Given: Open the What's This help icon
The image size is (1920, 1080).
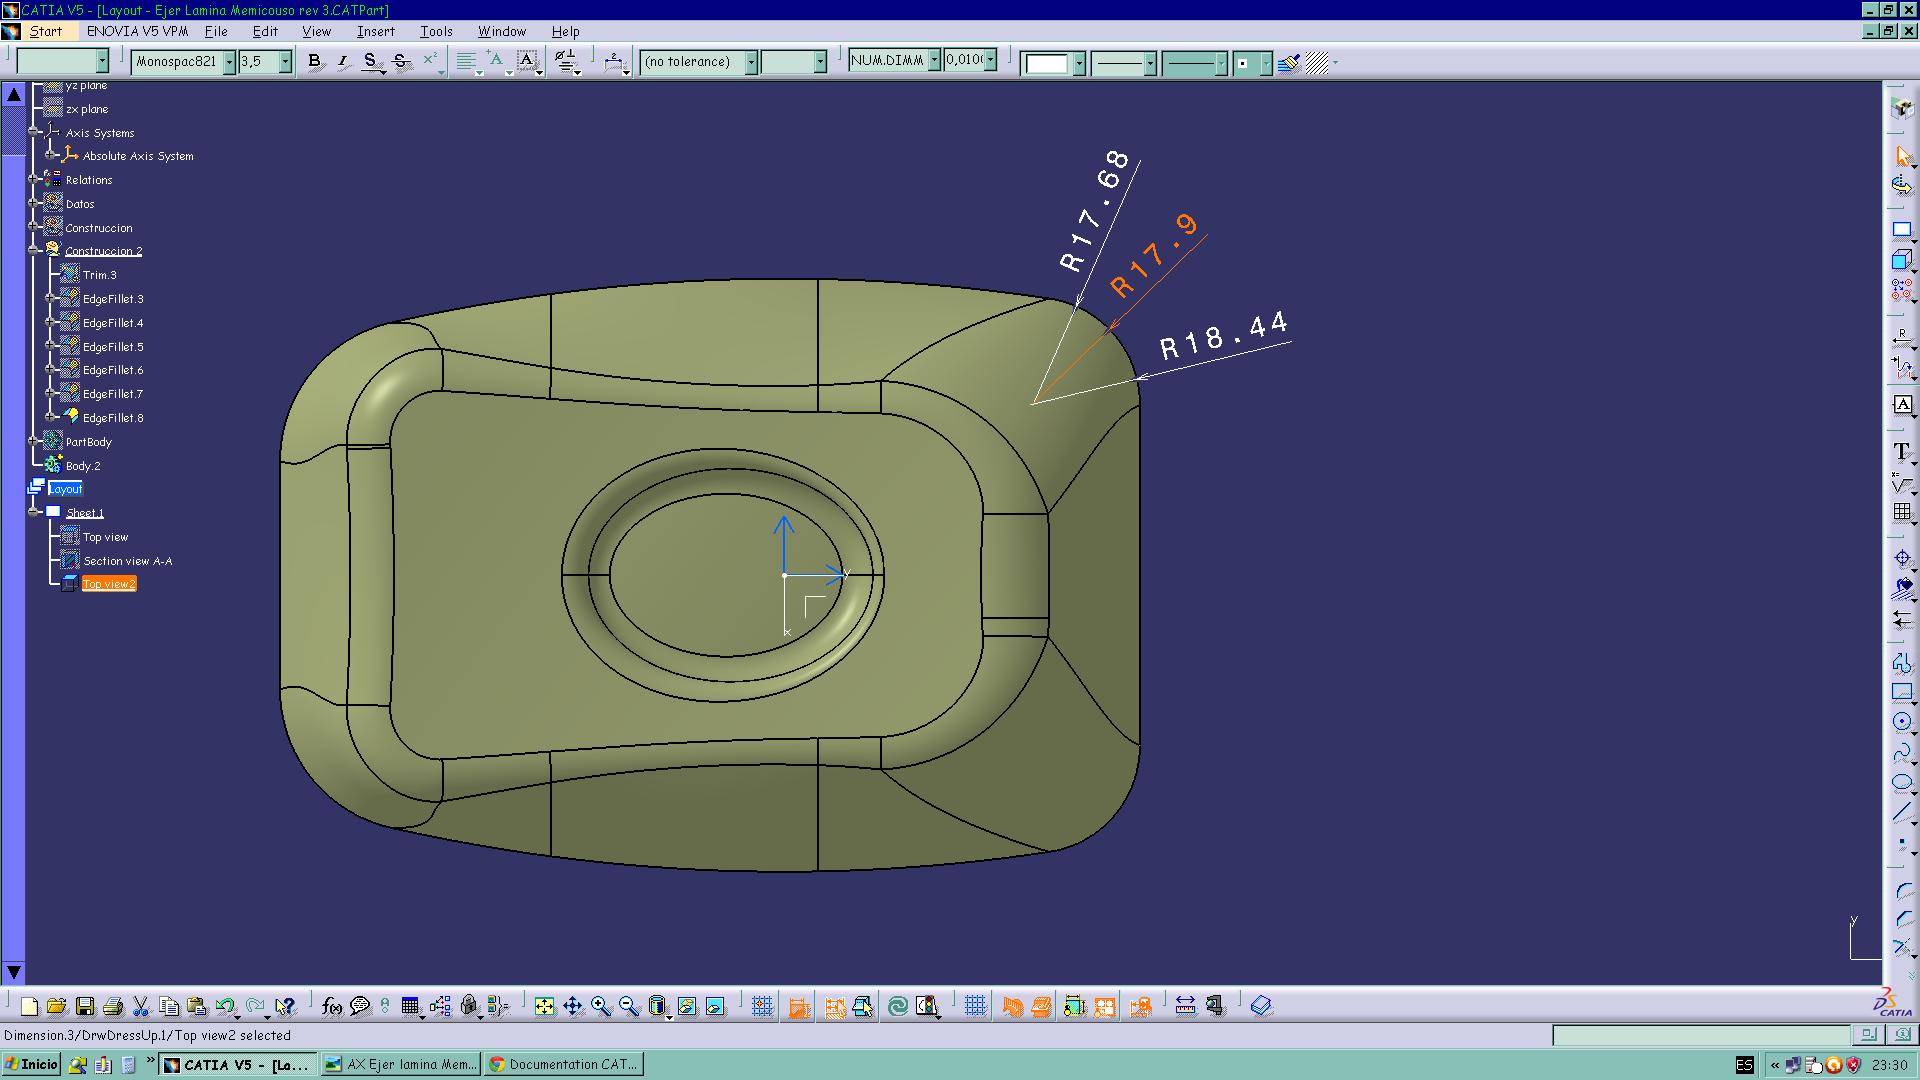Looking at the screenshot, I should (x=286, y=1006).
